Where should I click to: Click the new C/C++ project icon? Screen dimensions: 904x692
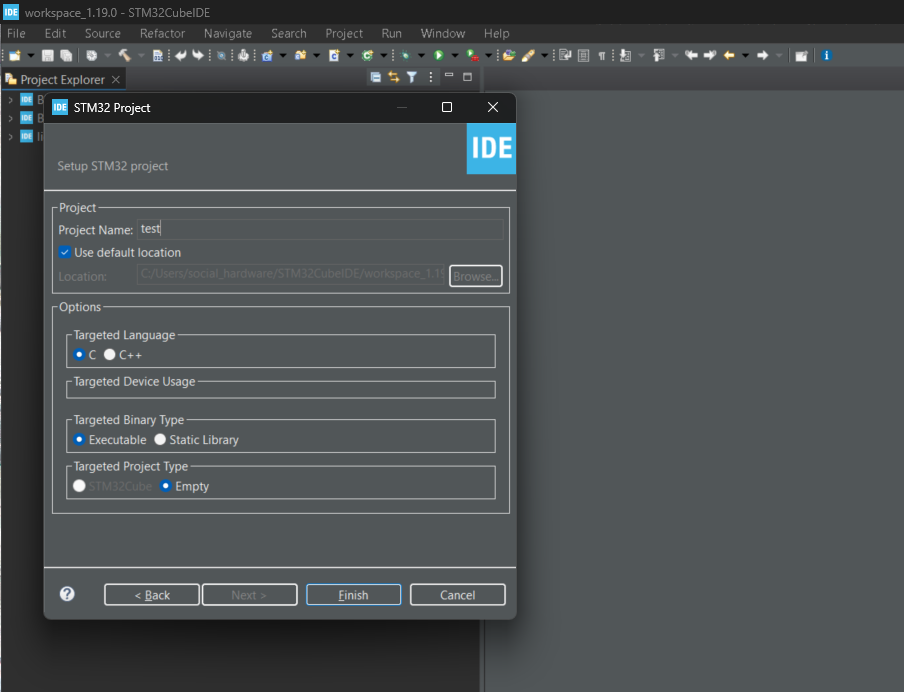coord(267,55)
